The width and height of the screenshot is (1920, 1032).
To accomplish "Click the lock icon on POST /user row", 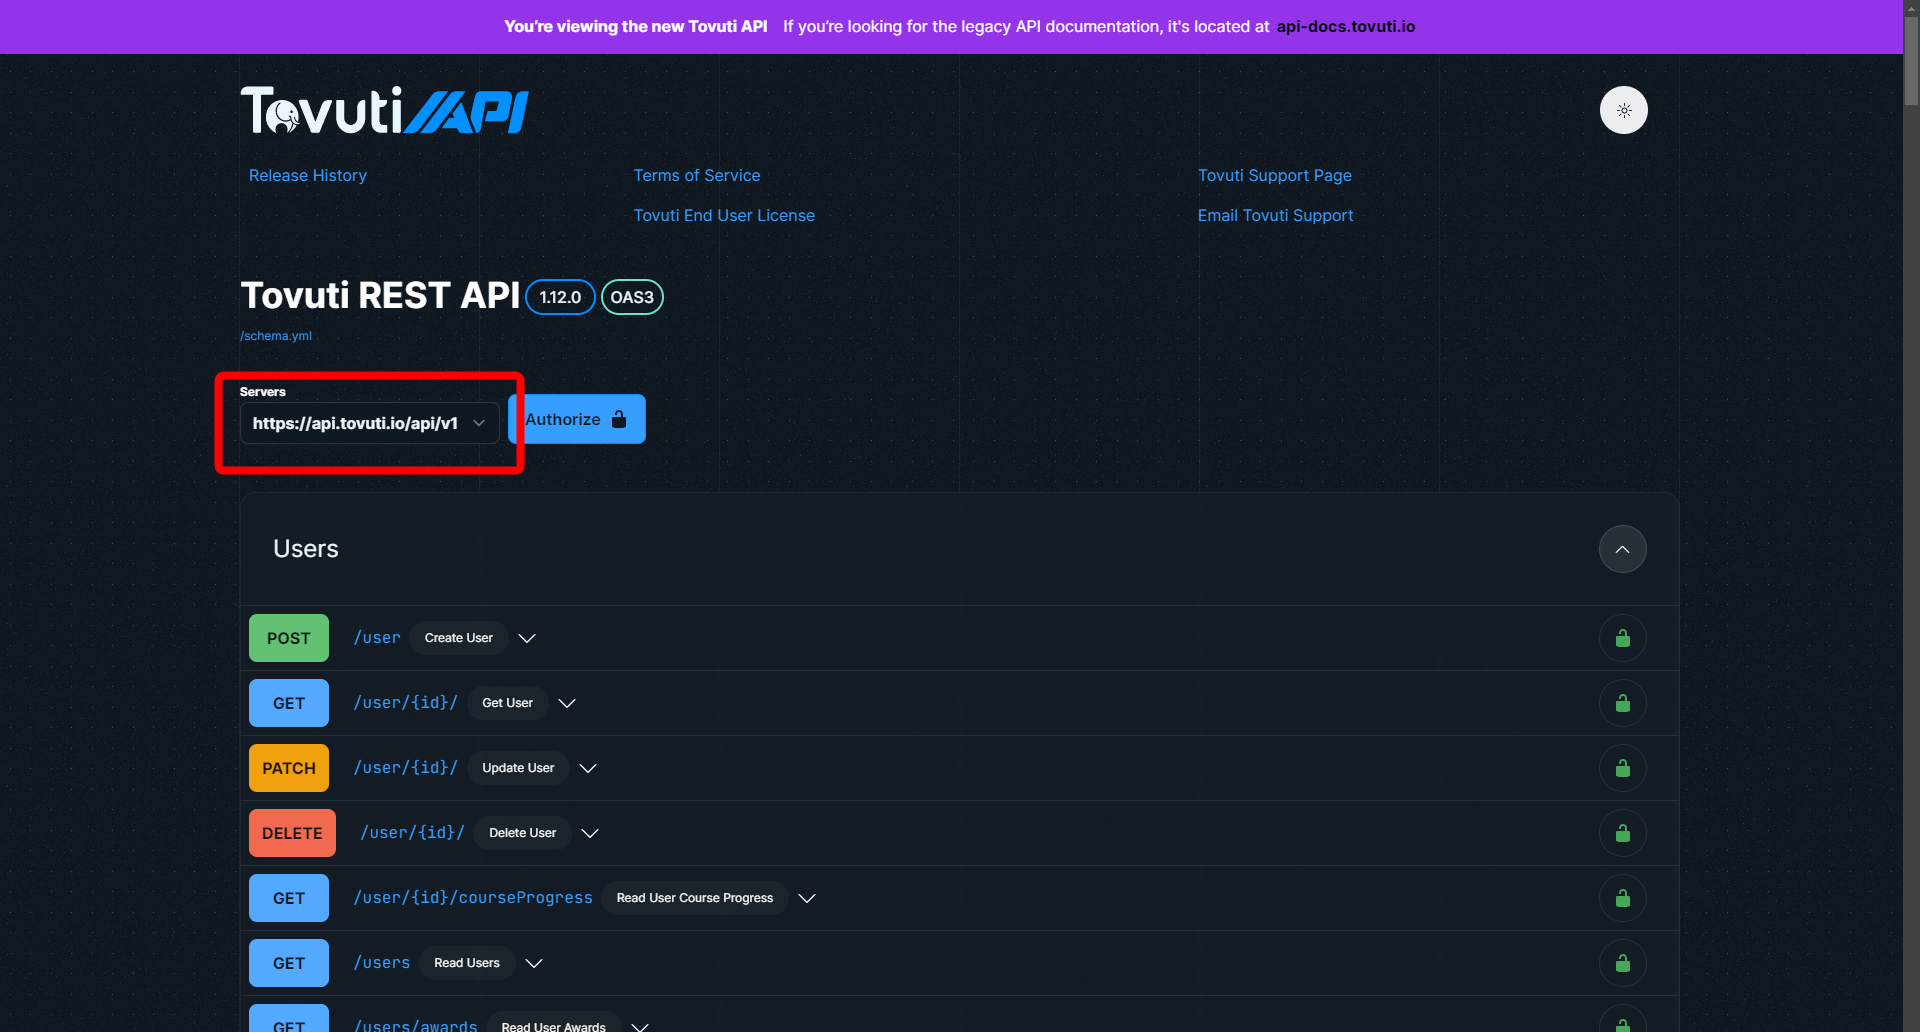I will [x=1623, y=638].
